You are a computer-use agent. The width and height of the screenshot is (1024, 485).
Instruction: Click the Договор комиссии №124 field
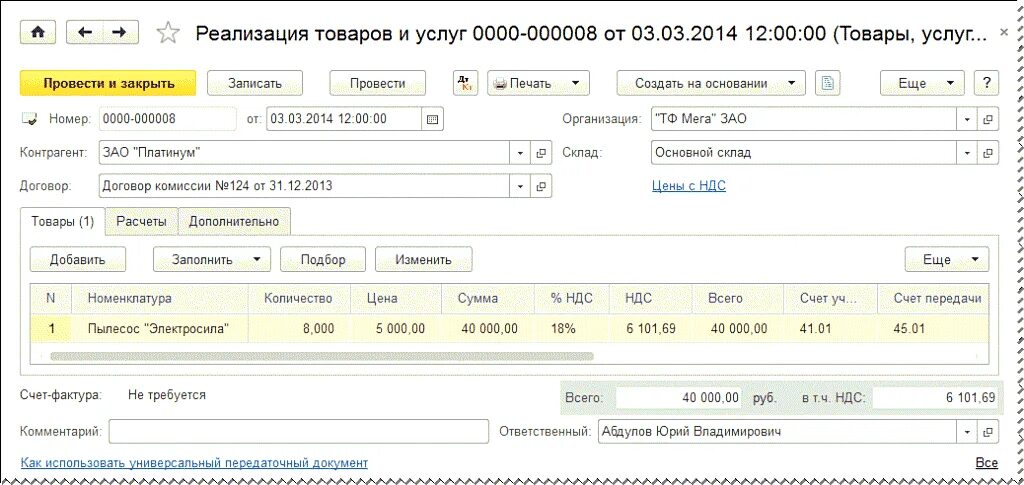coord(304,186)
